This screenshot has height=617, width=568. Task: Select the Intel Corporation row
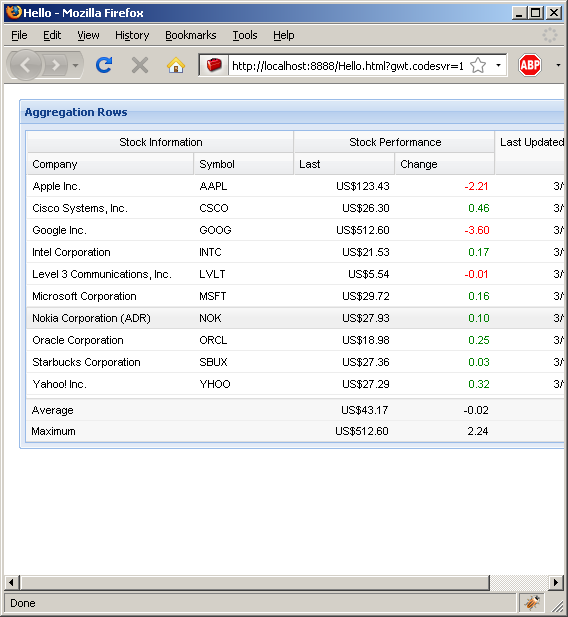tap(295, 252)
